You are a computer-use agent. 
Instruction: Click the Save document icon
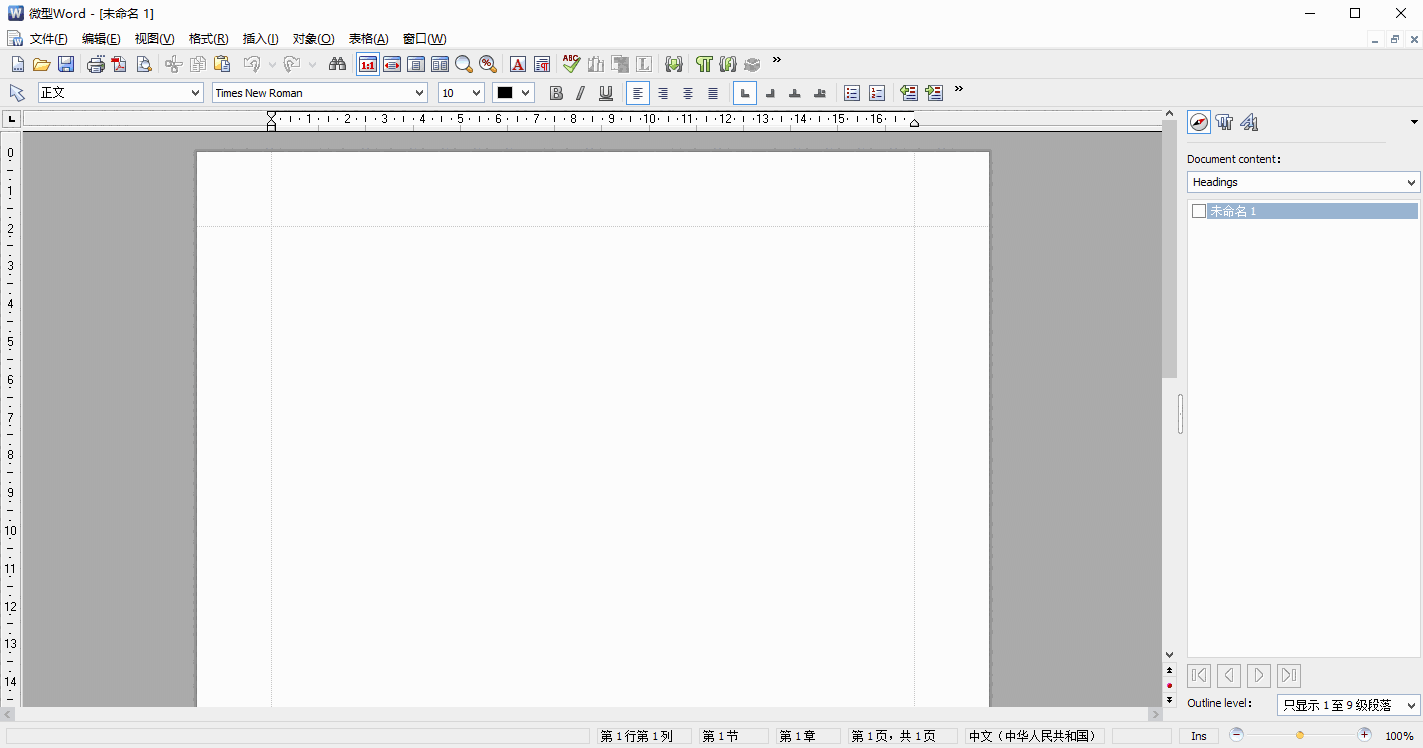pos(66,64)
